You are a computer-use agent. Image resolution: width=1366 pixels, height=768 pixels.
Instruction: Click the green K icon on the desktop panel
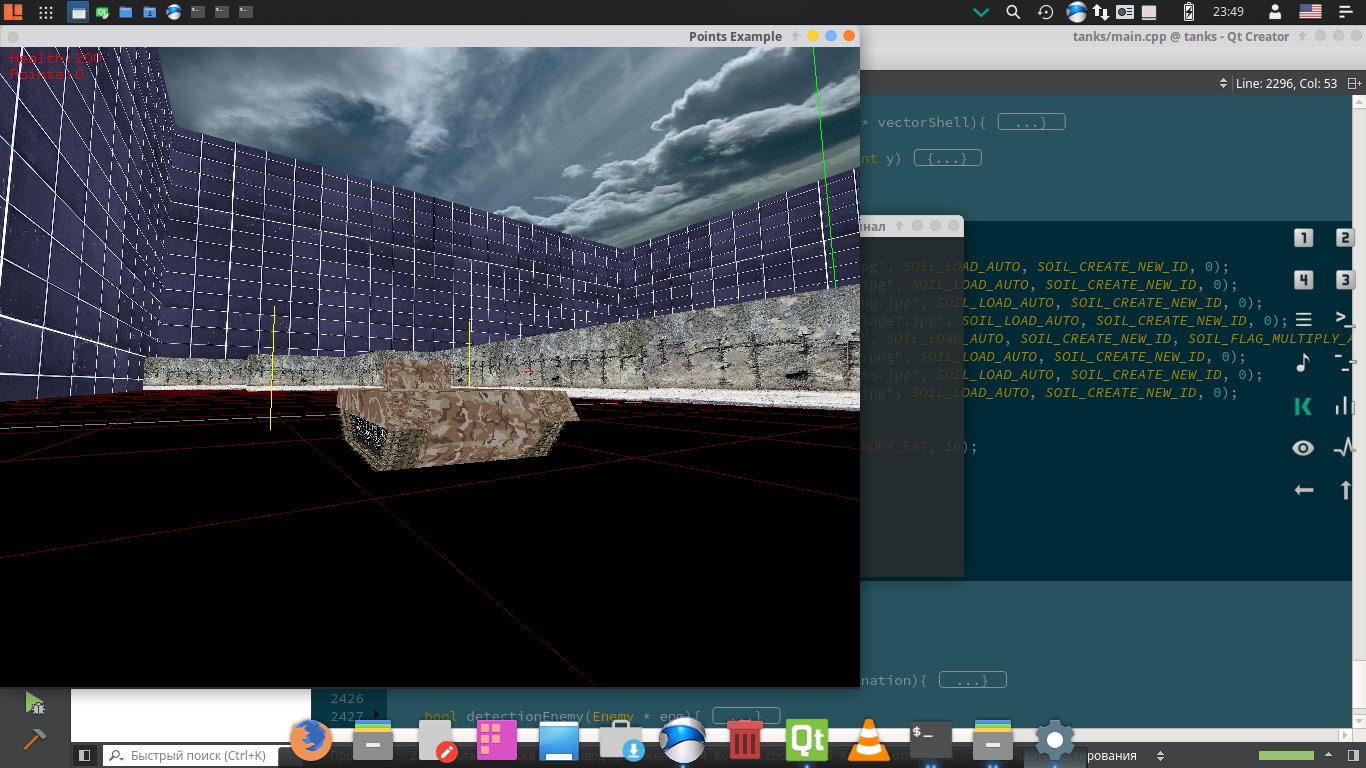(1302, 406)
